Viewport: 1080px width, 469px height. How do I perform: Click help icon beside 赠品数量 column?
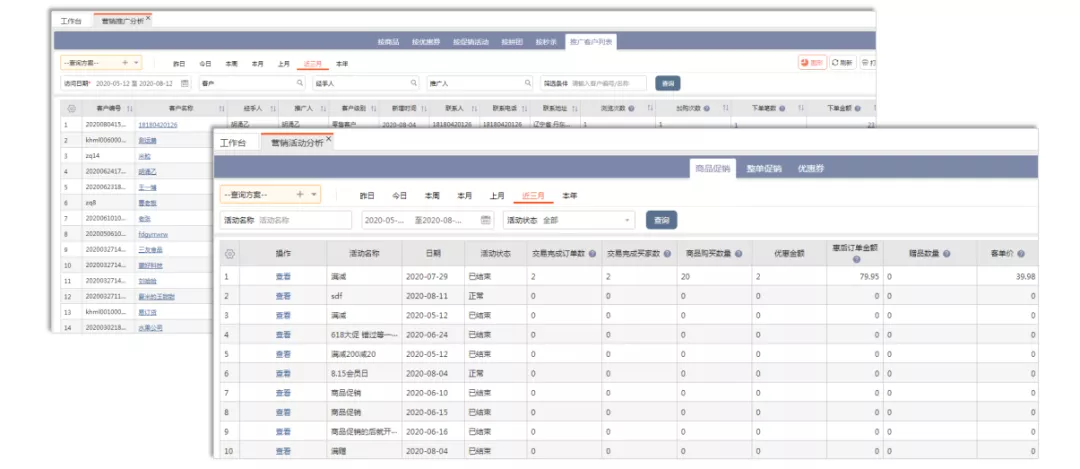click(x=947, y=254)
